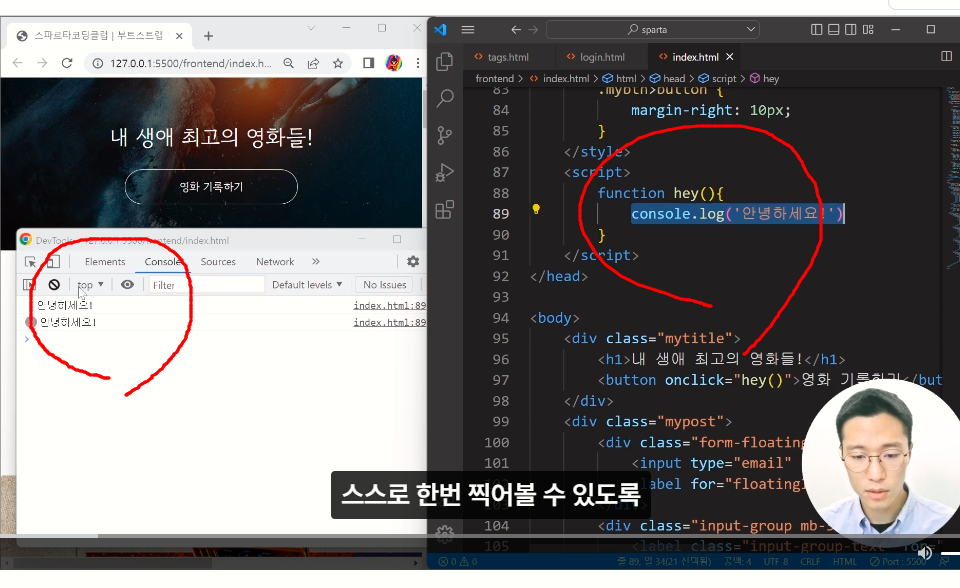960x588 pixels.
Task: Click the console Filter field
Action: pos(206,285)
